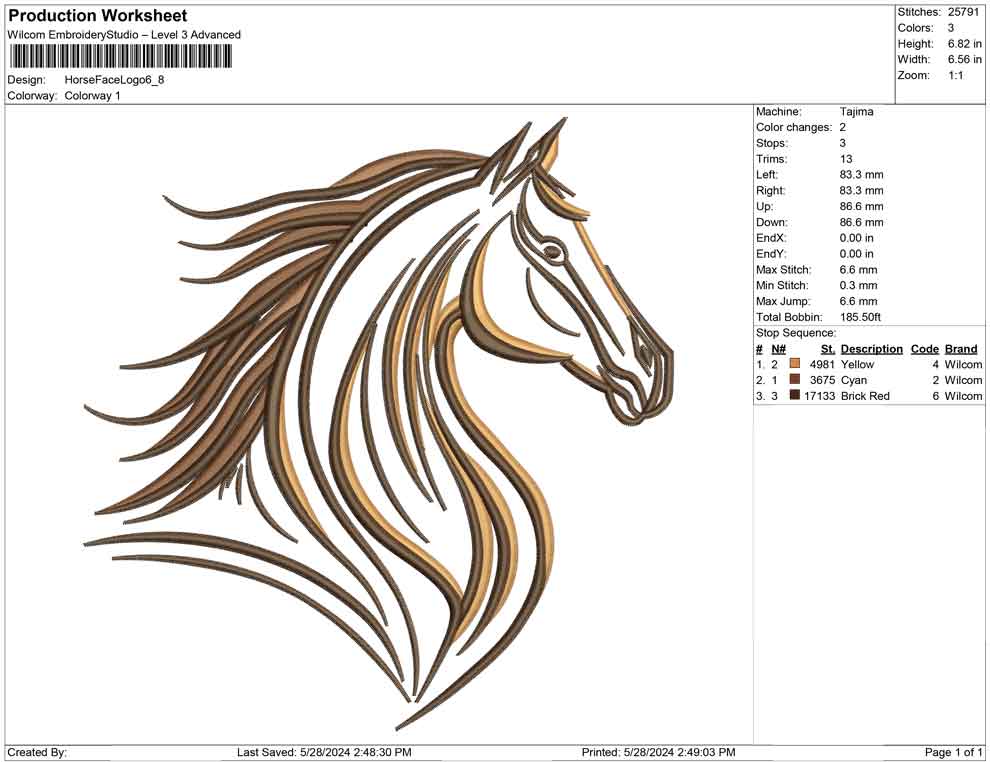
Task: Select the St. column header
Action: point(826,348)
